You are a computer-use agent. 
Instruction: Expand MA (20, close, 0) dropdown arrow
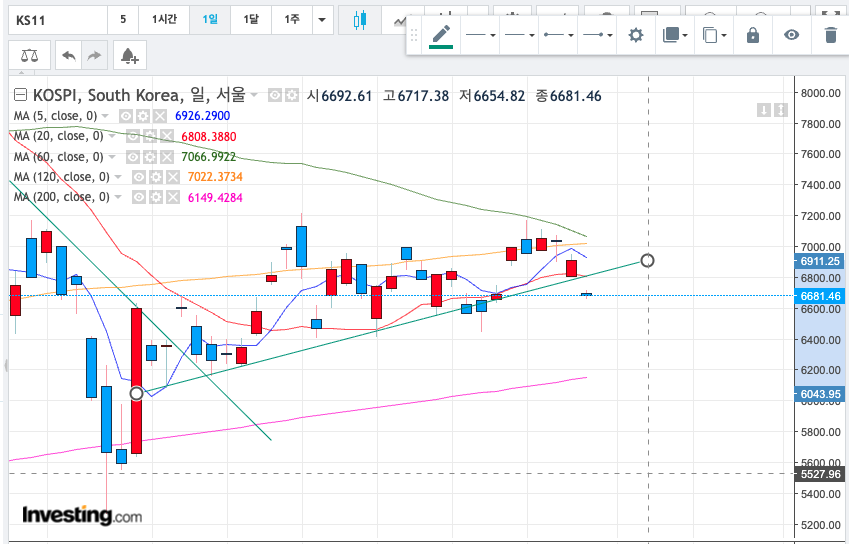pyautogui.click(x=112, y=136)
